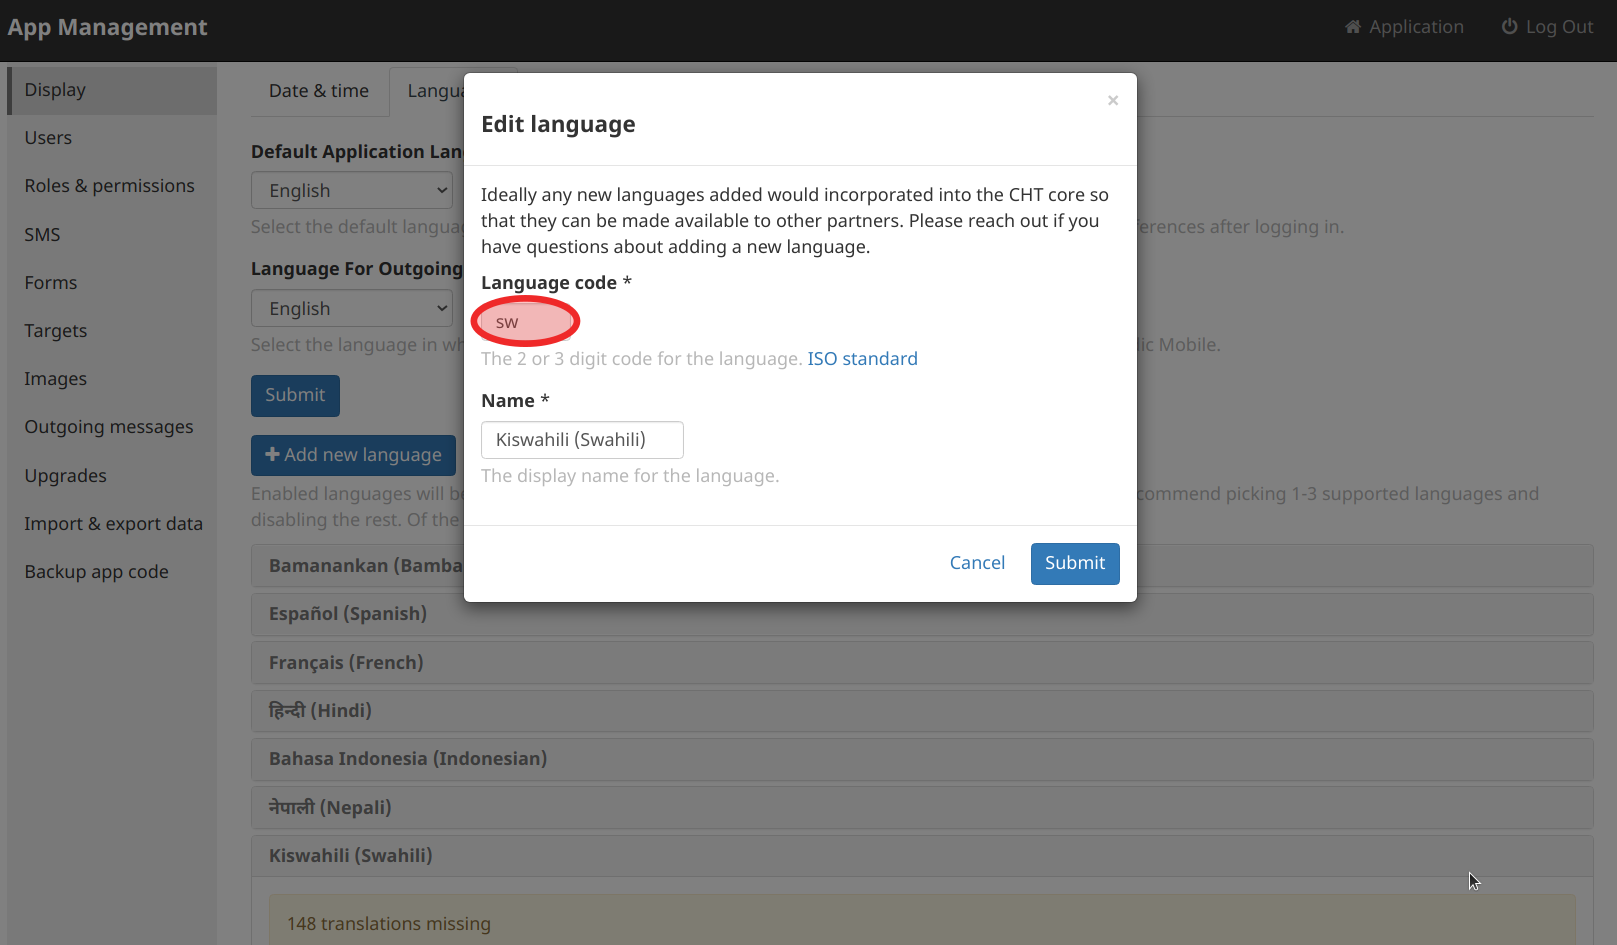The image size is (1617, 945).
Task: Open Display in the sidebar
Action: point(112,90)
